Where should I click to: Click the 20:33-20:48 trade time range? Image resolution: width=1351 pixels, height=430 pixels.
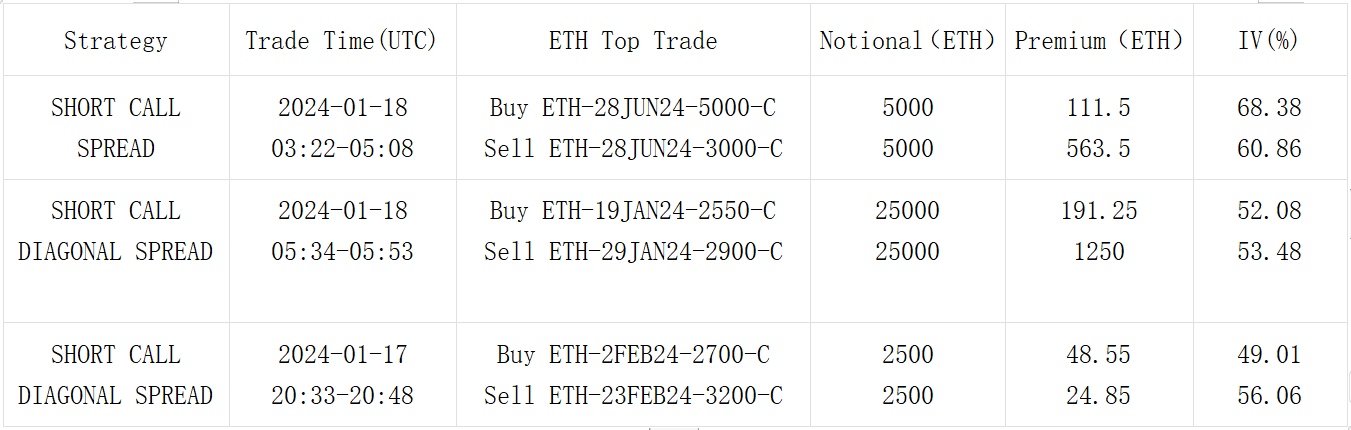[342, 396]
